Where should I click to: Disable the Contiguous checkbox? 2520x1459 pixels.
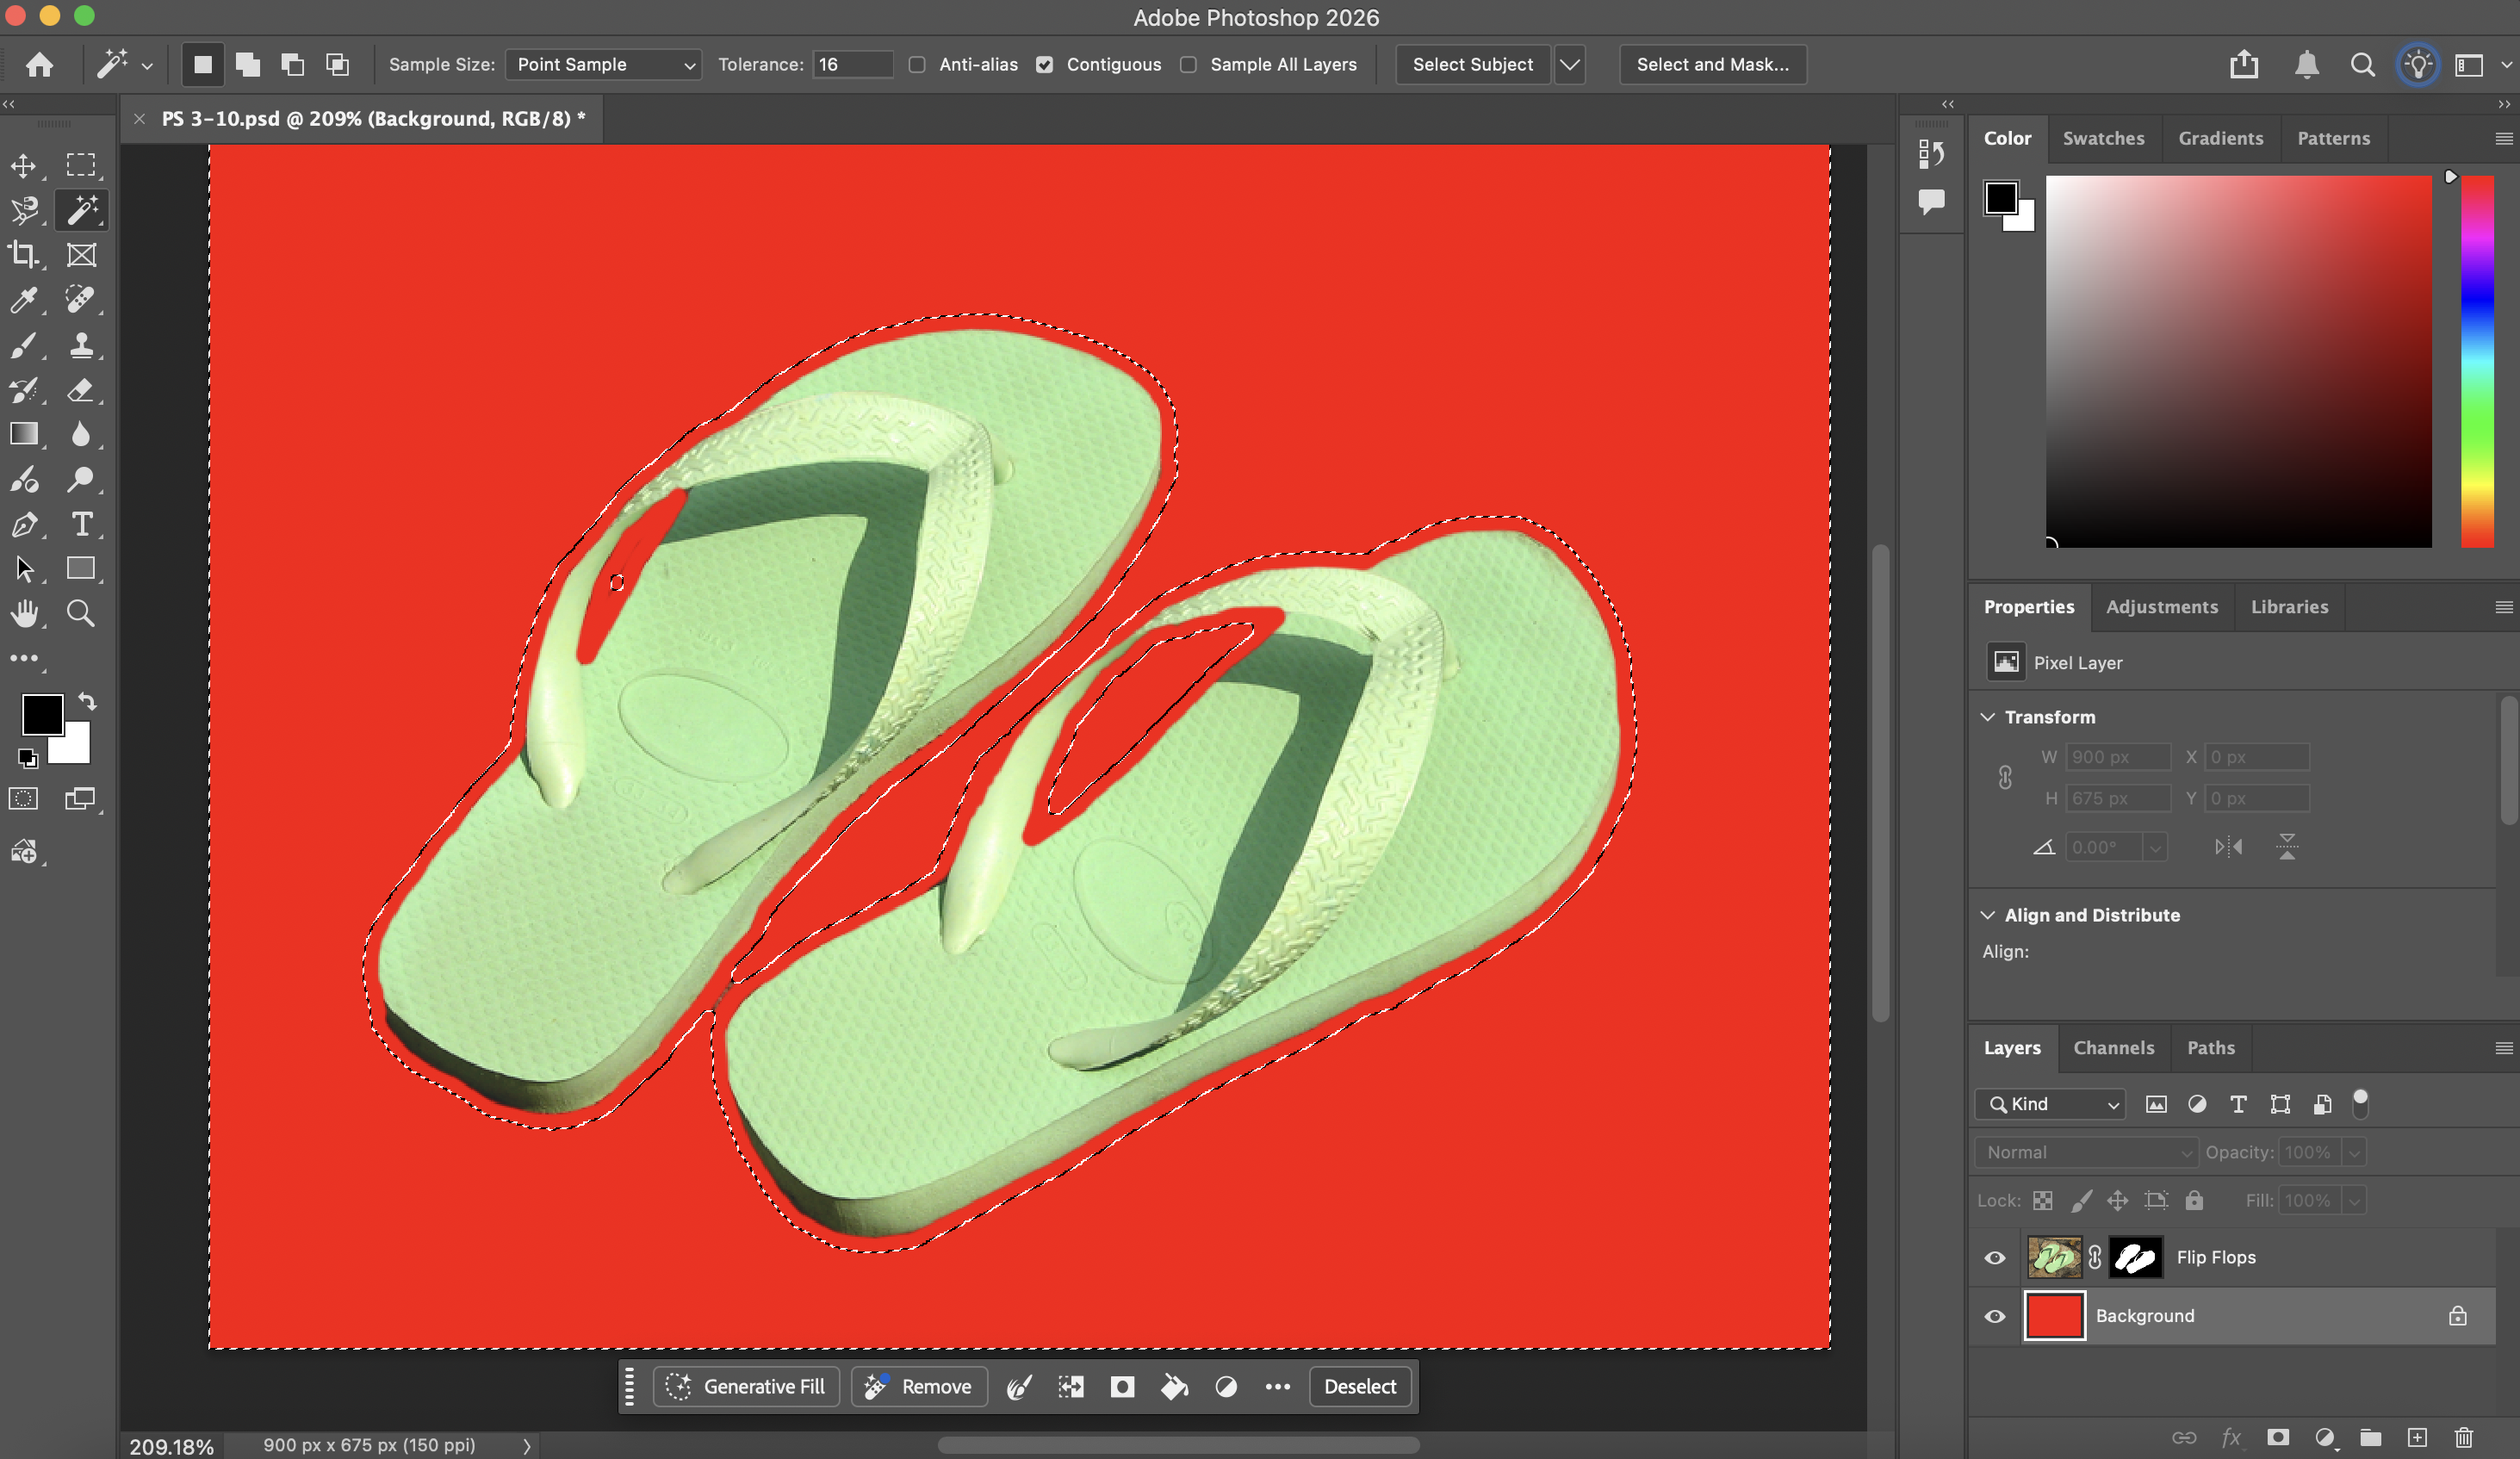tap(1044, 64)
